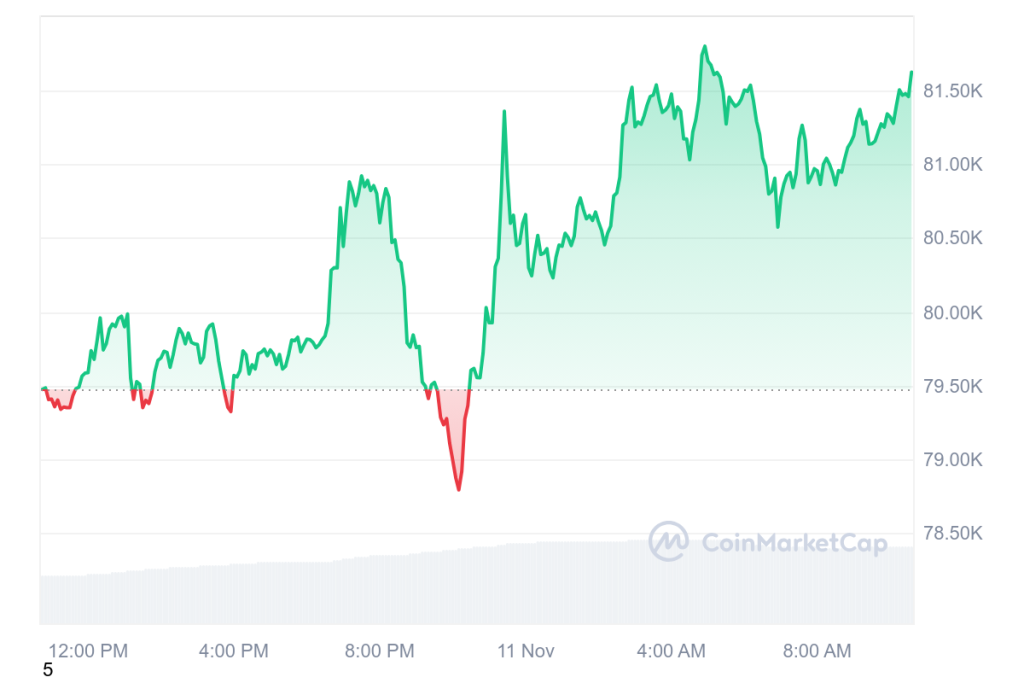1024x683 pixels.
Task: Click the number 5 below the chart
Action: [47, 670]
